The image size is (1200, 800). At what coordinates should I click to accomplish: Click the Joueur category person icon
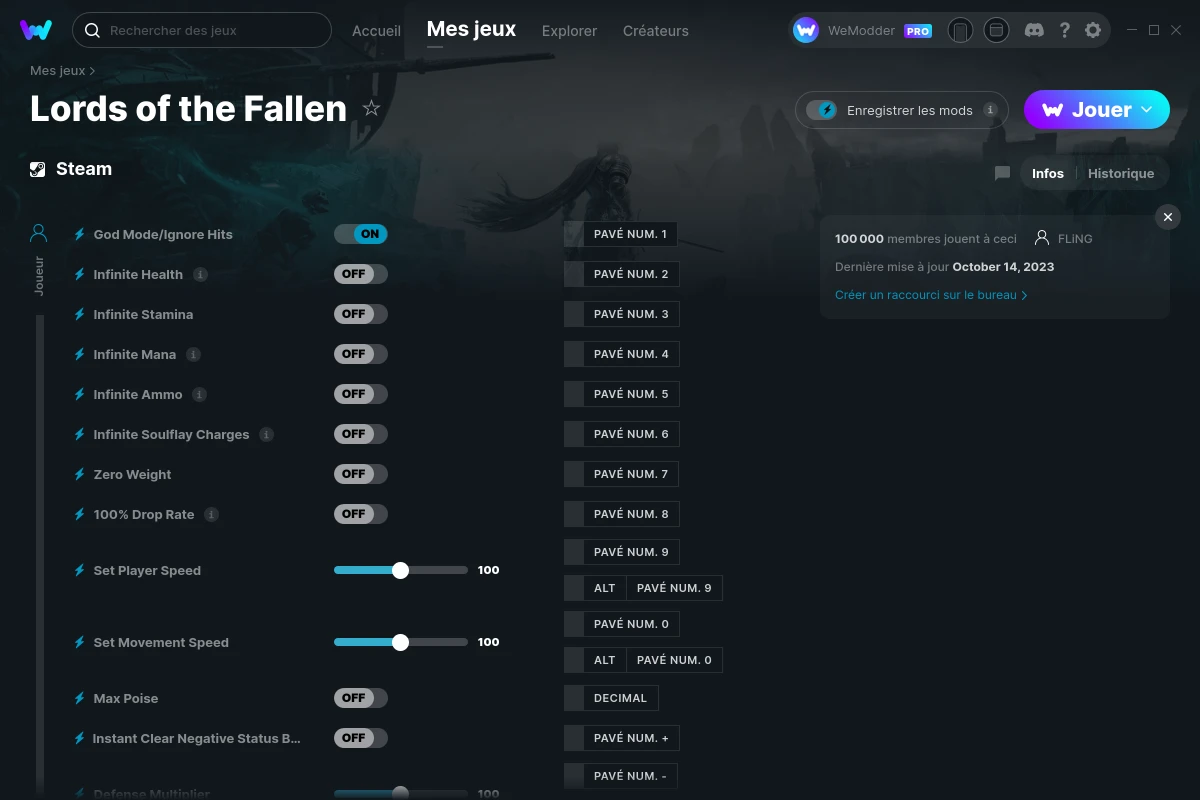[39, 233]
